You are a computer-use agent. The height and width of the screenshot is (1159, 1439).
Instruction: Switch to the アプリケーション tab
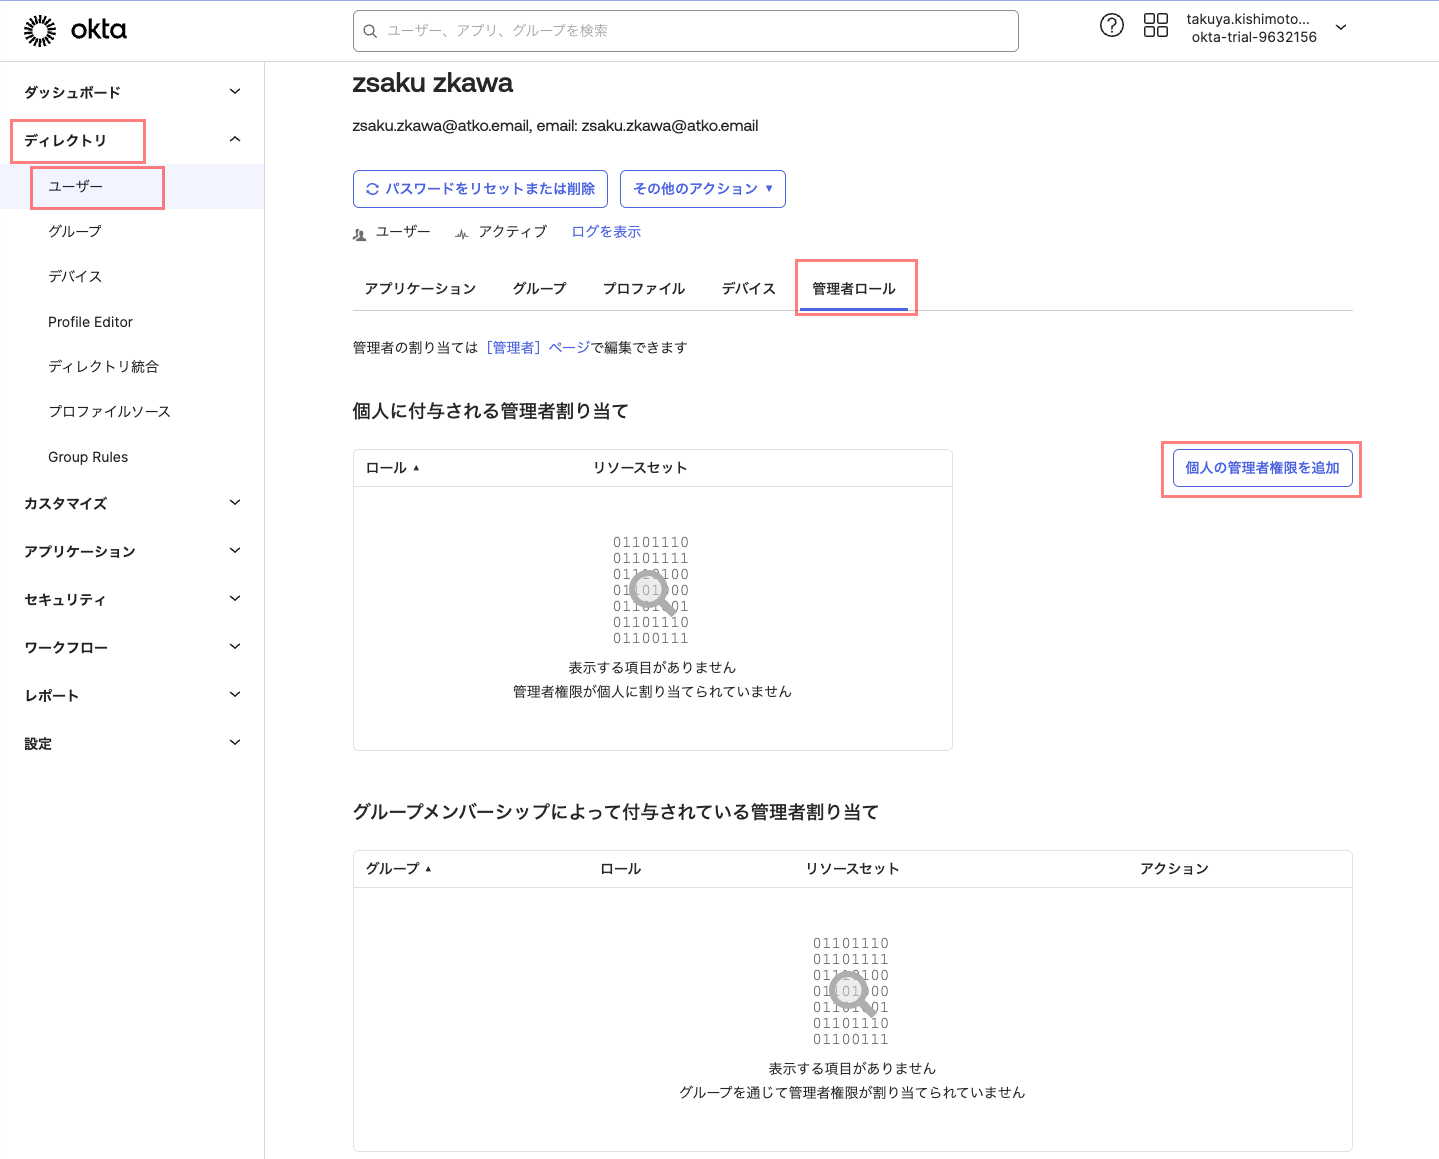coord(420,288)
